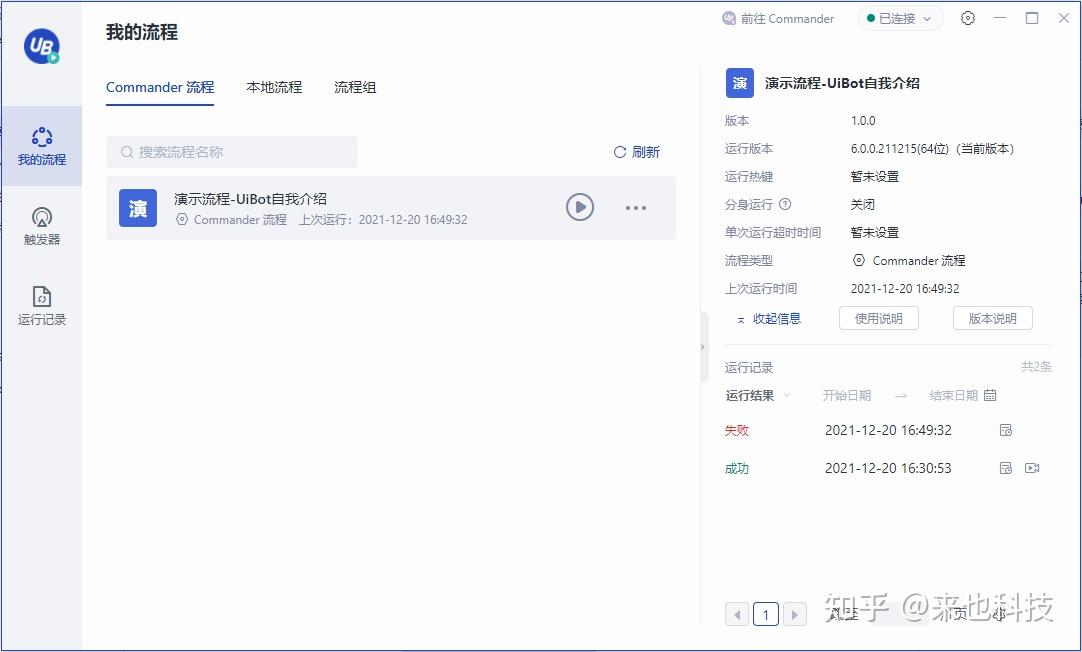Run the 演示流程-UiBot自我介绍 flow
The height and width of the screenshot is (652, 1082).
(580, 207)
